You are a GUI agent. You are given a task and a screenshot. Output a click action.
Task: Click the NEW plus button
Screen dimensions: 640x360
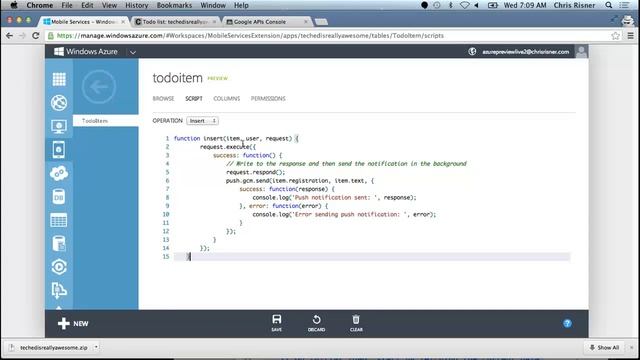pos(73,323)
